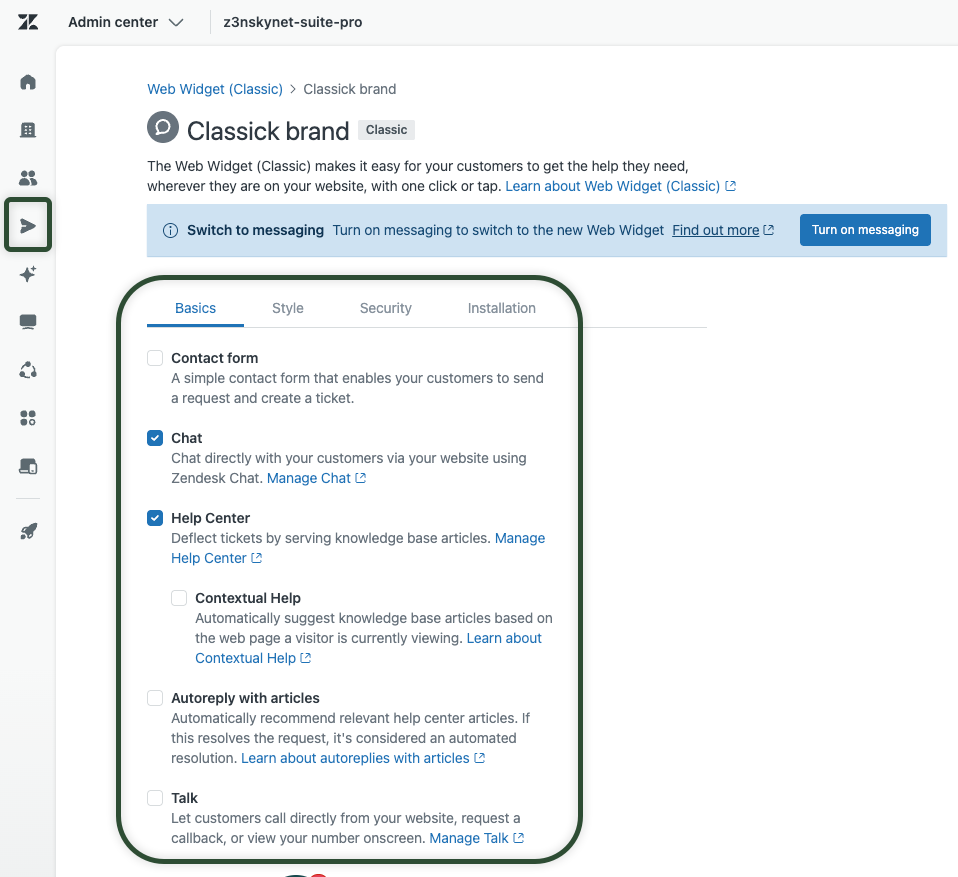Click the external link icon after Manage Chat
The width and height of the screenshot is (958, 877).
360,478
